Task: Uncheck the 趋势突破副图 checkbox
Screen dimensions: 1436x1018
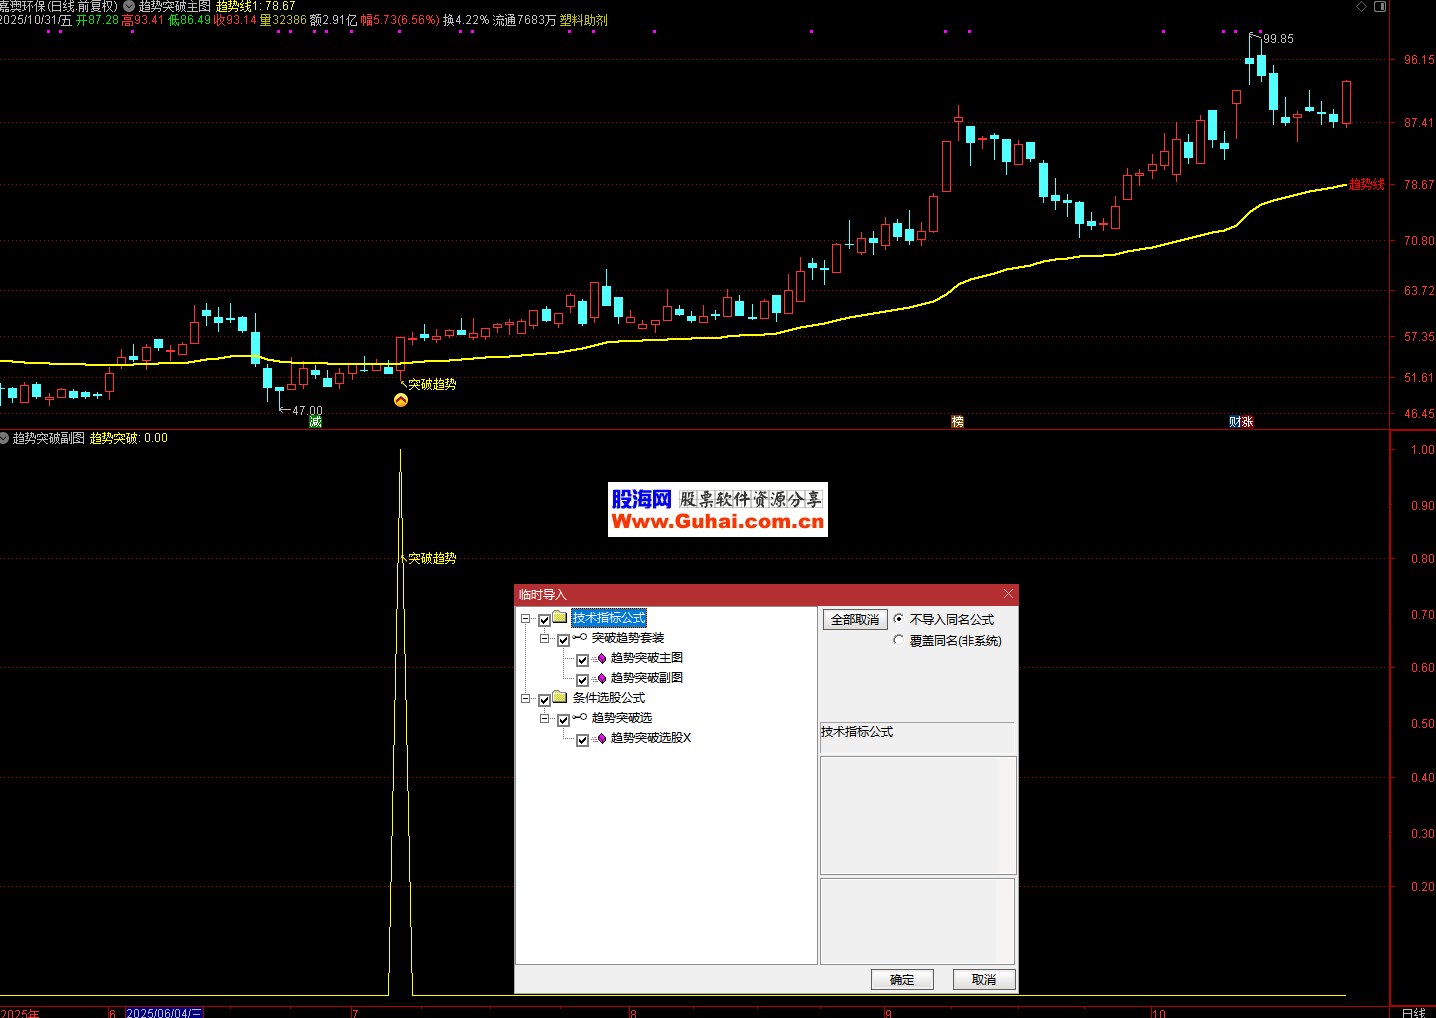Action: point(582,680)
